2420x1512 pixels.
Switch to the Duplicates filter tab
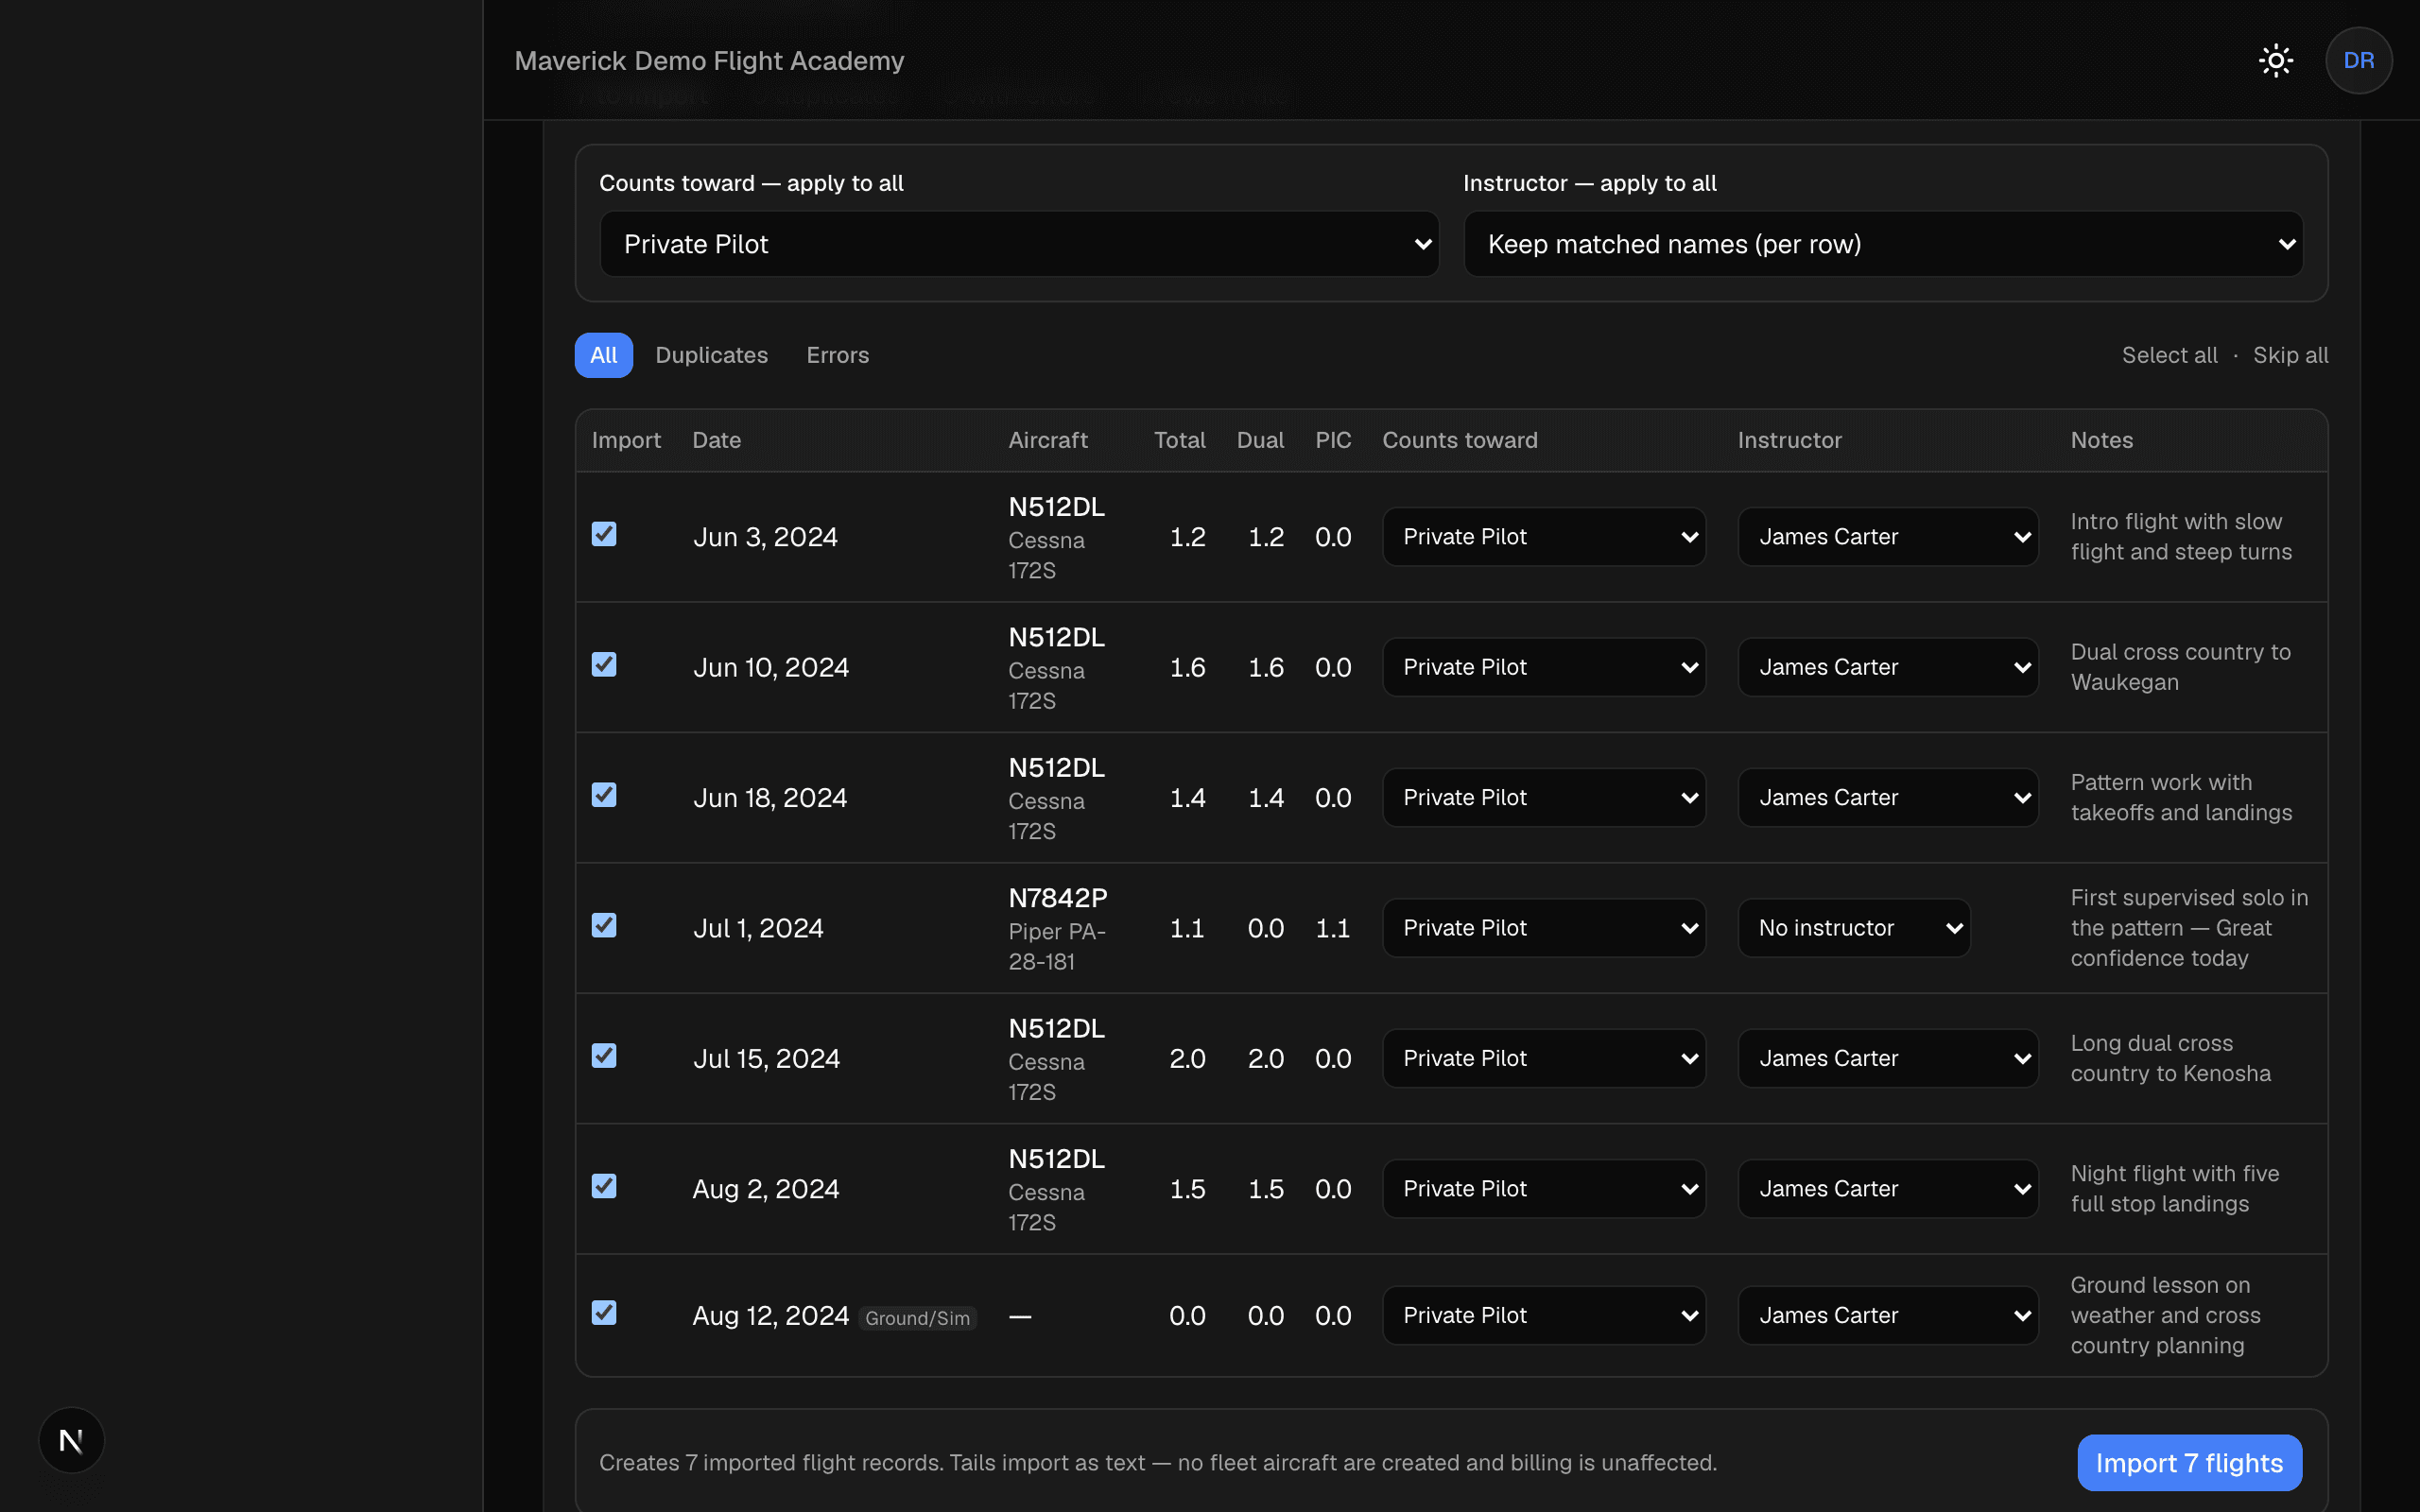(711, 355)
